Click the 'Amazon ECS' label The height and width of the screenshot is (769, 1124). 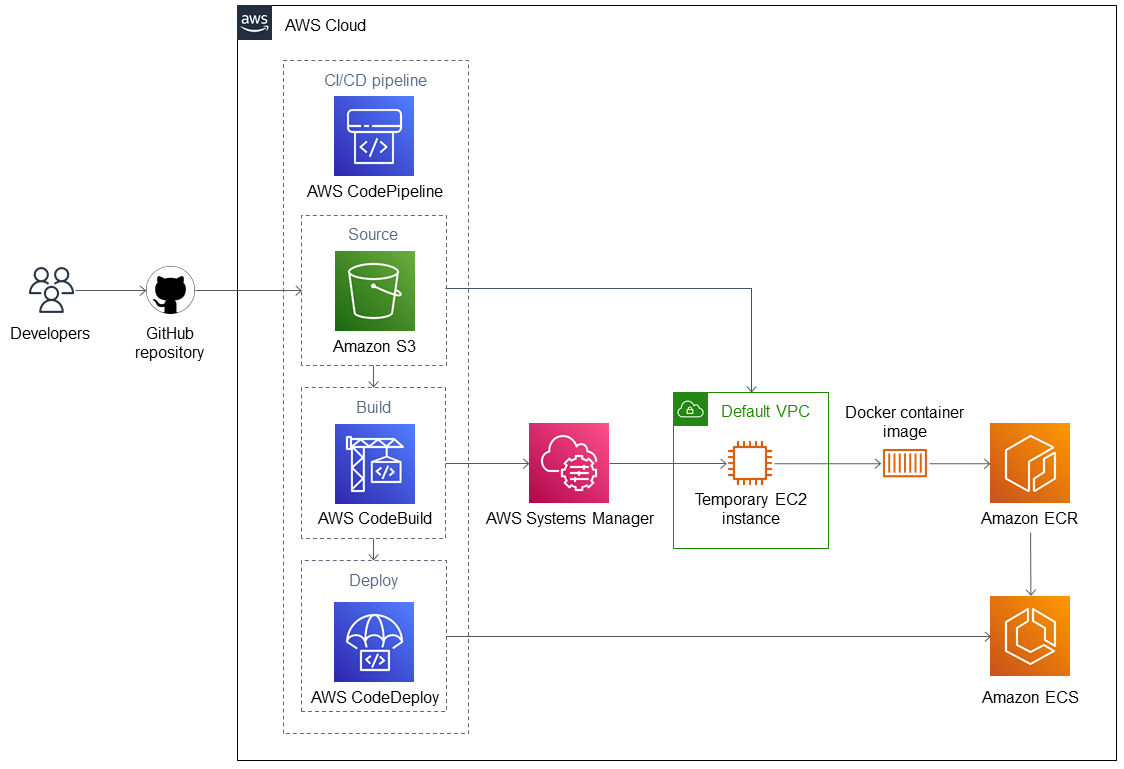click(1030, 697)
